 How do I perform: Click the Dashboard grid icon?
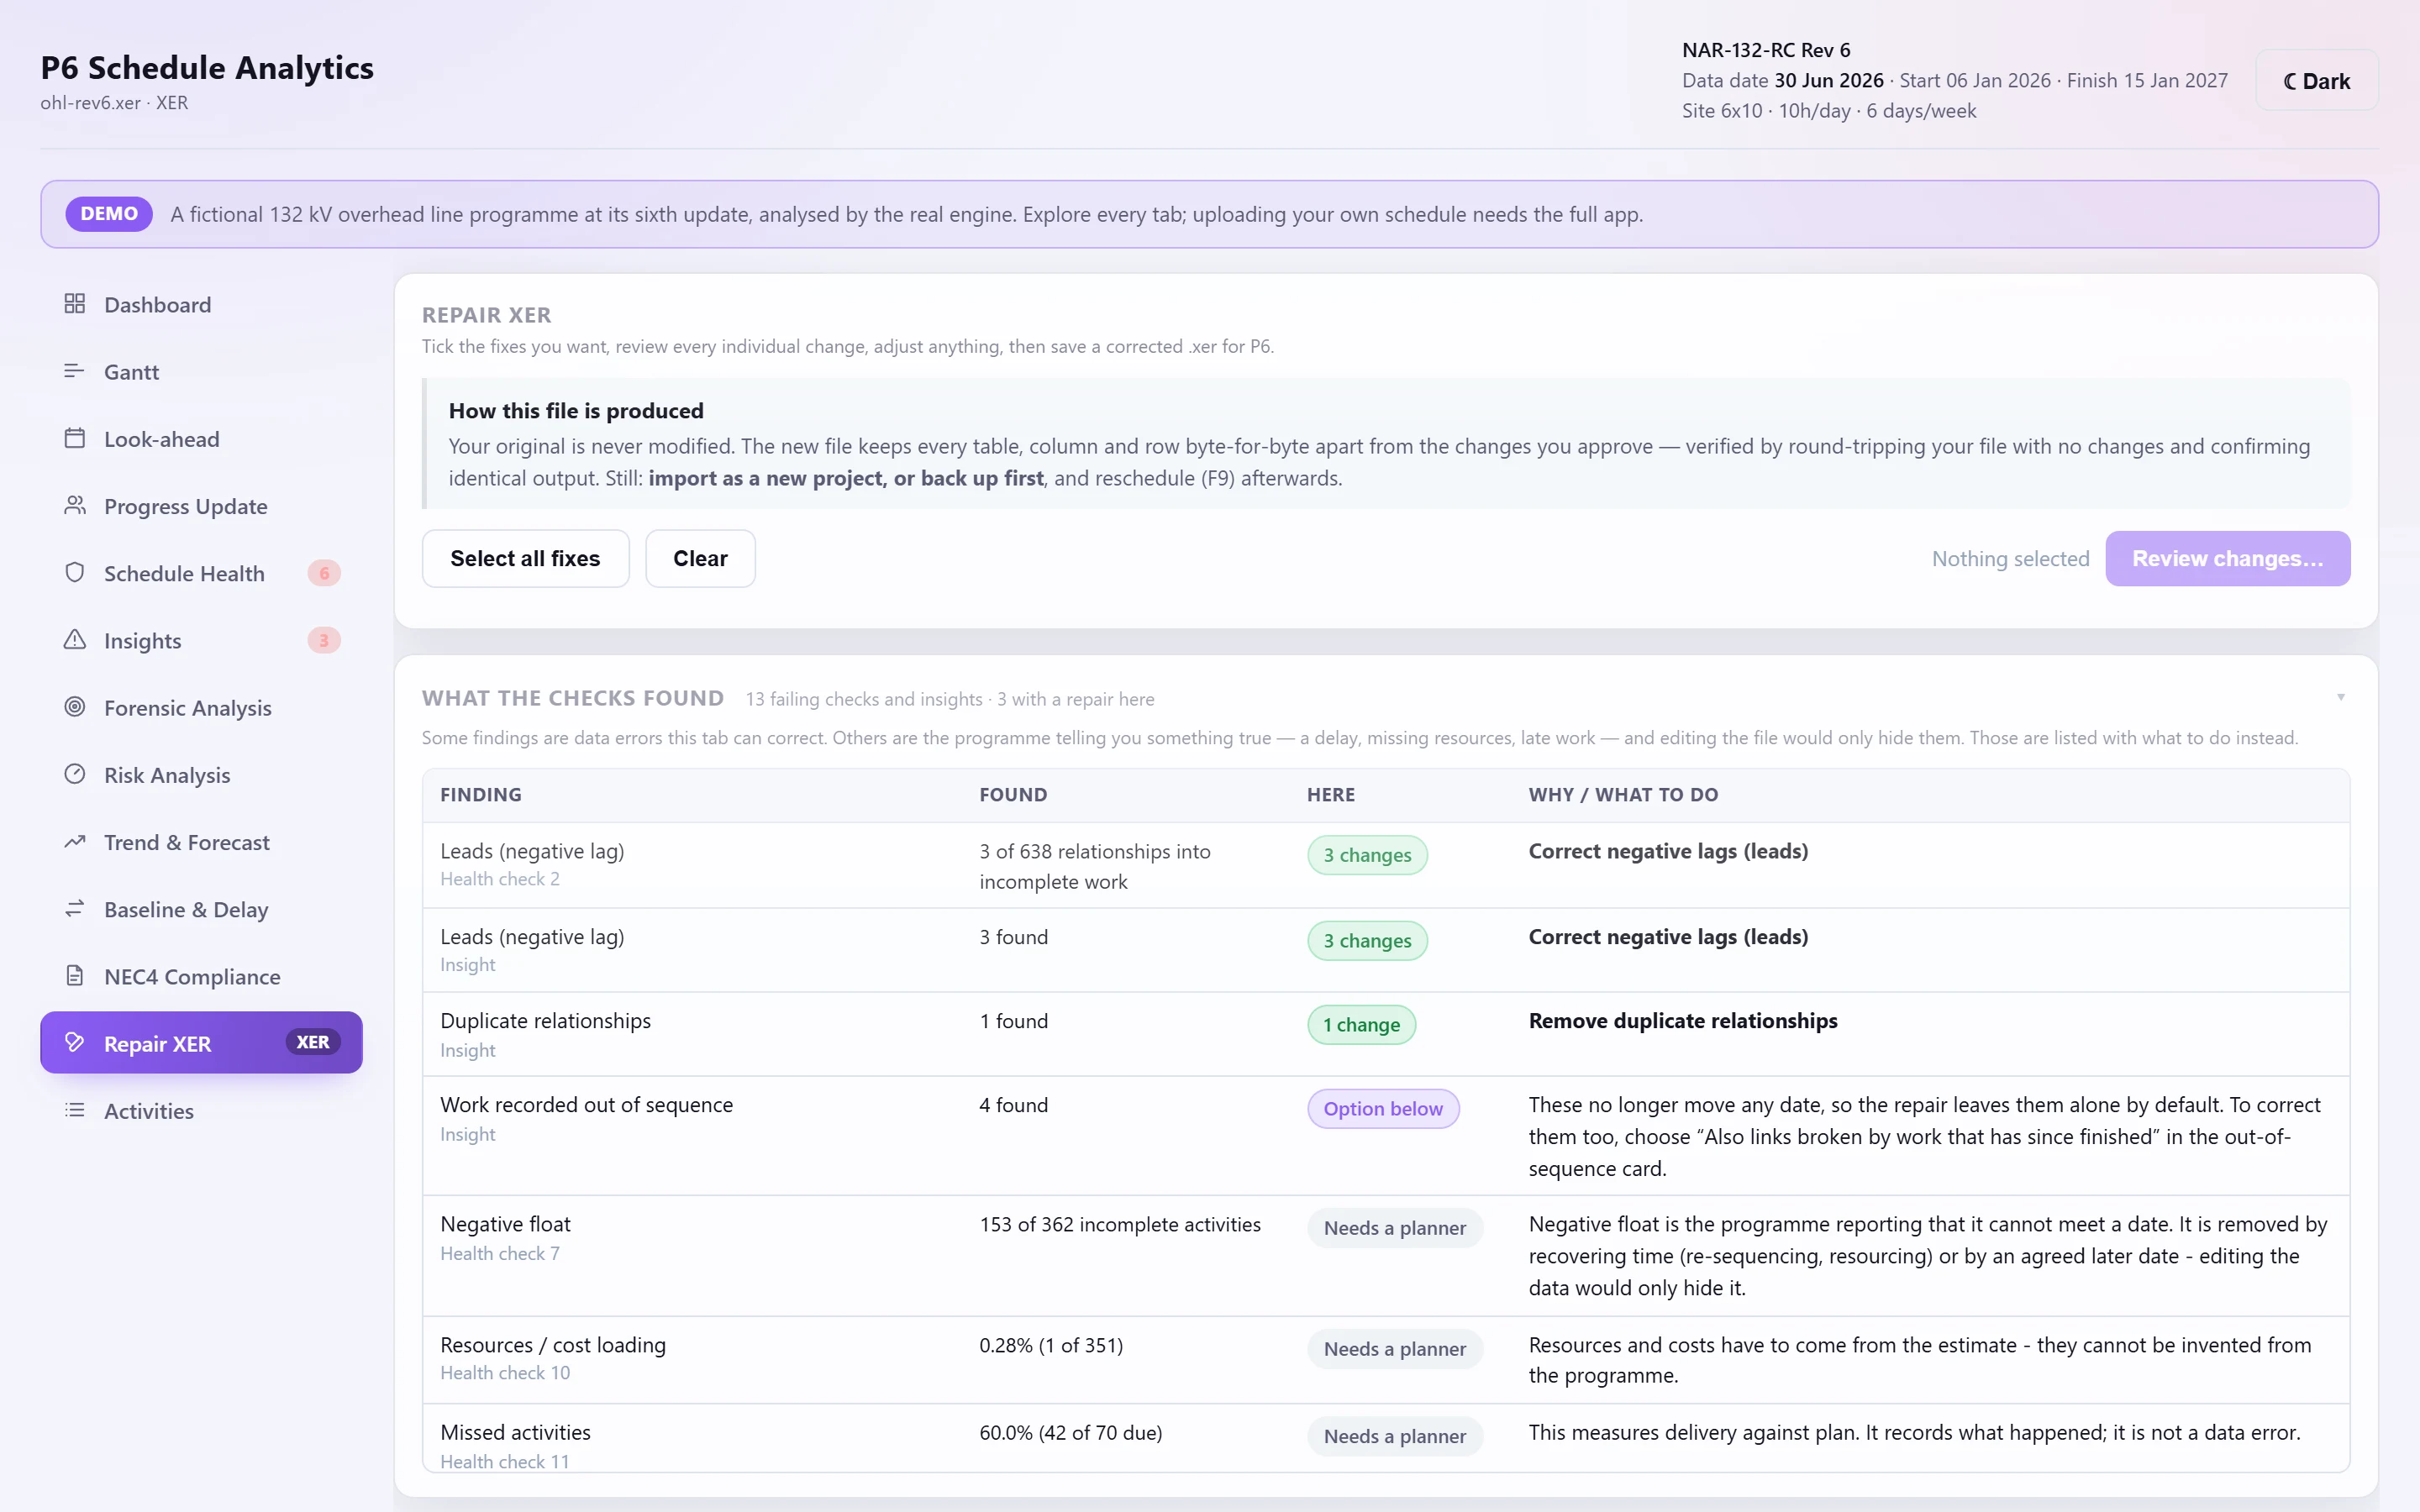pyautogui.click(x=74, y=304)
